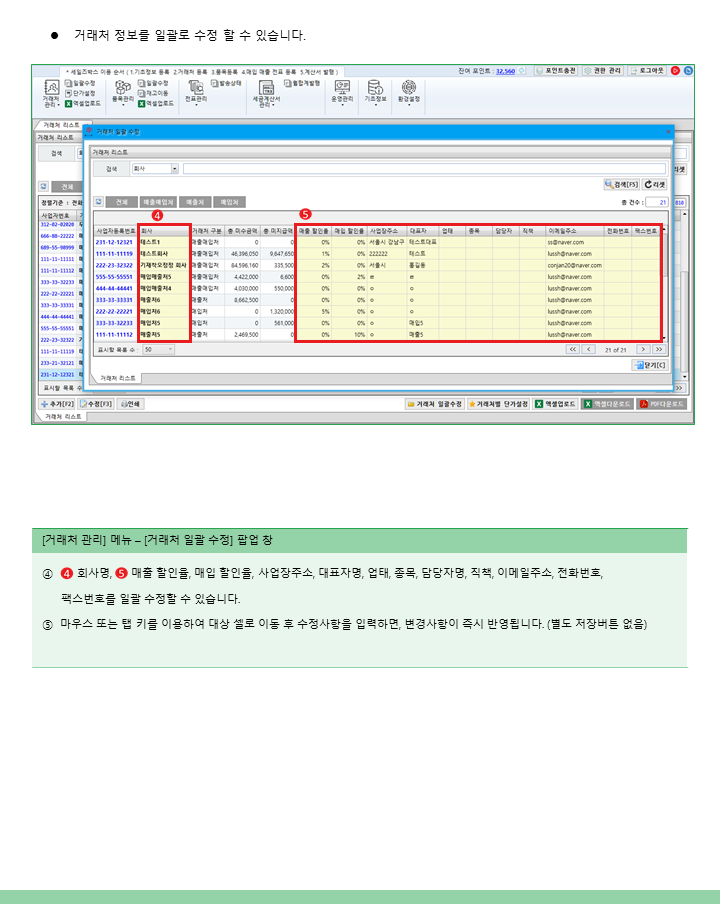Select the 전체 filter tab in popup
The height and width of the screenshot is (904, 720).
122,202
